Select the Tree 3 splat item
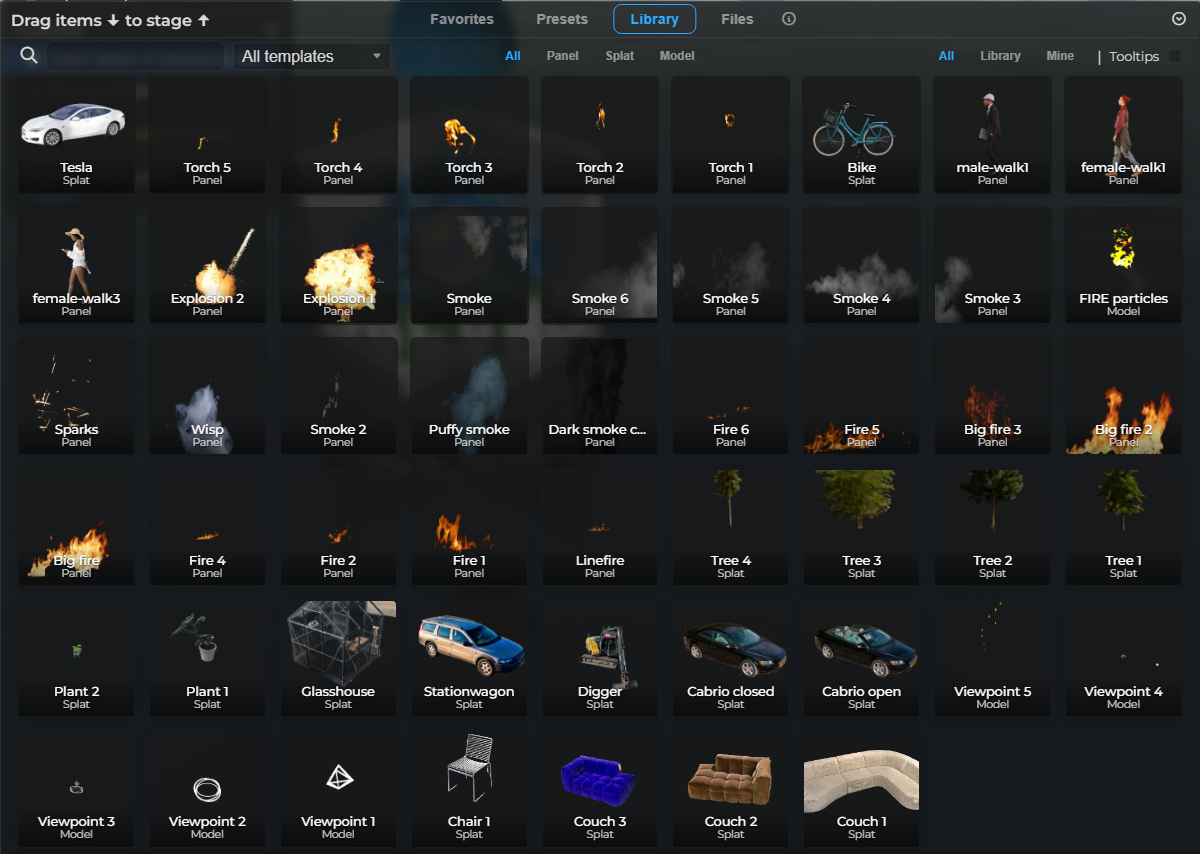 tap(862, 527)
